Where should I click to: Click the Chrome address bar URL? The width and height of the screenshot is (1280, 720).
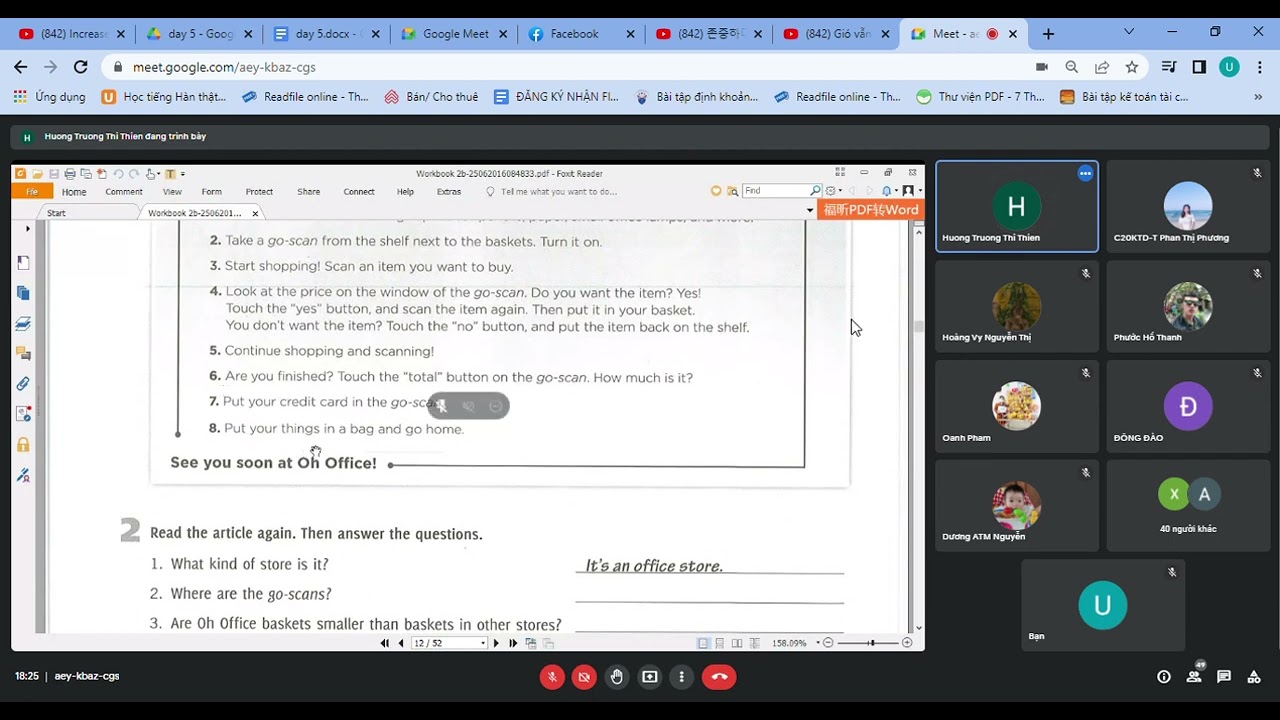click(225, 67)
